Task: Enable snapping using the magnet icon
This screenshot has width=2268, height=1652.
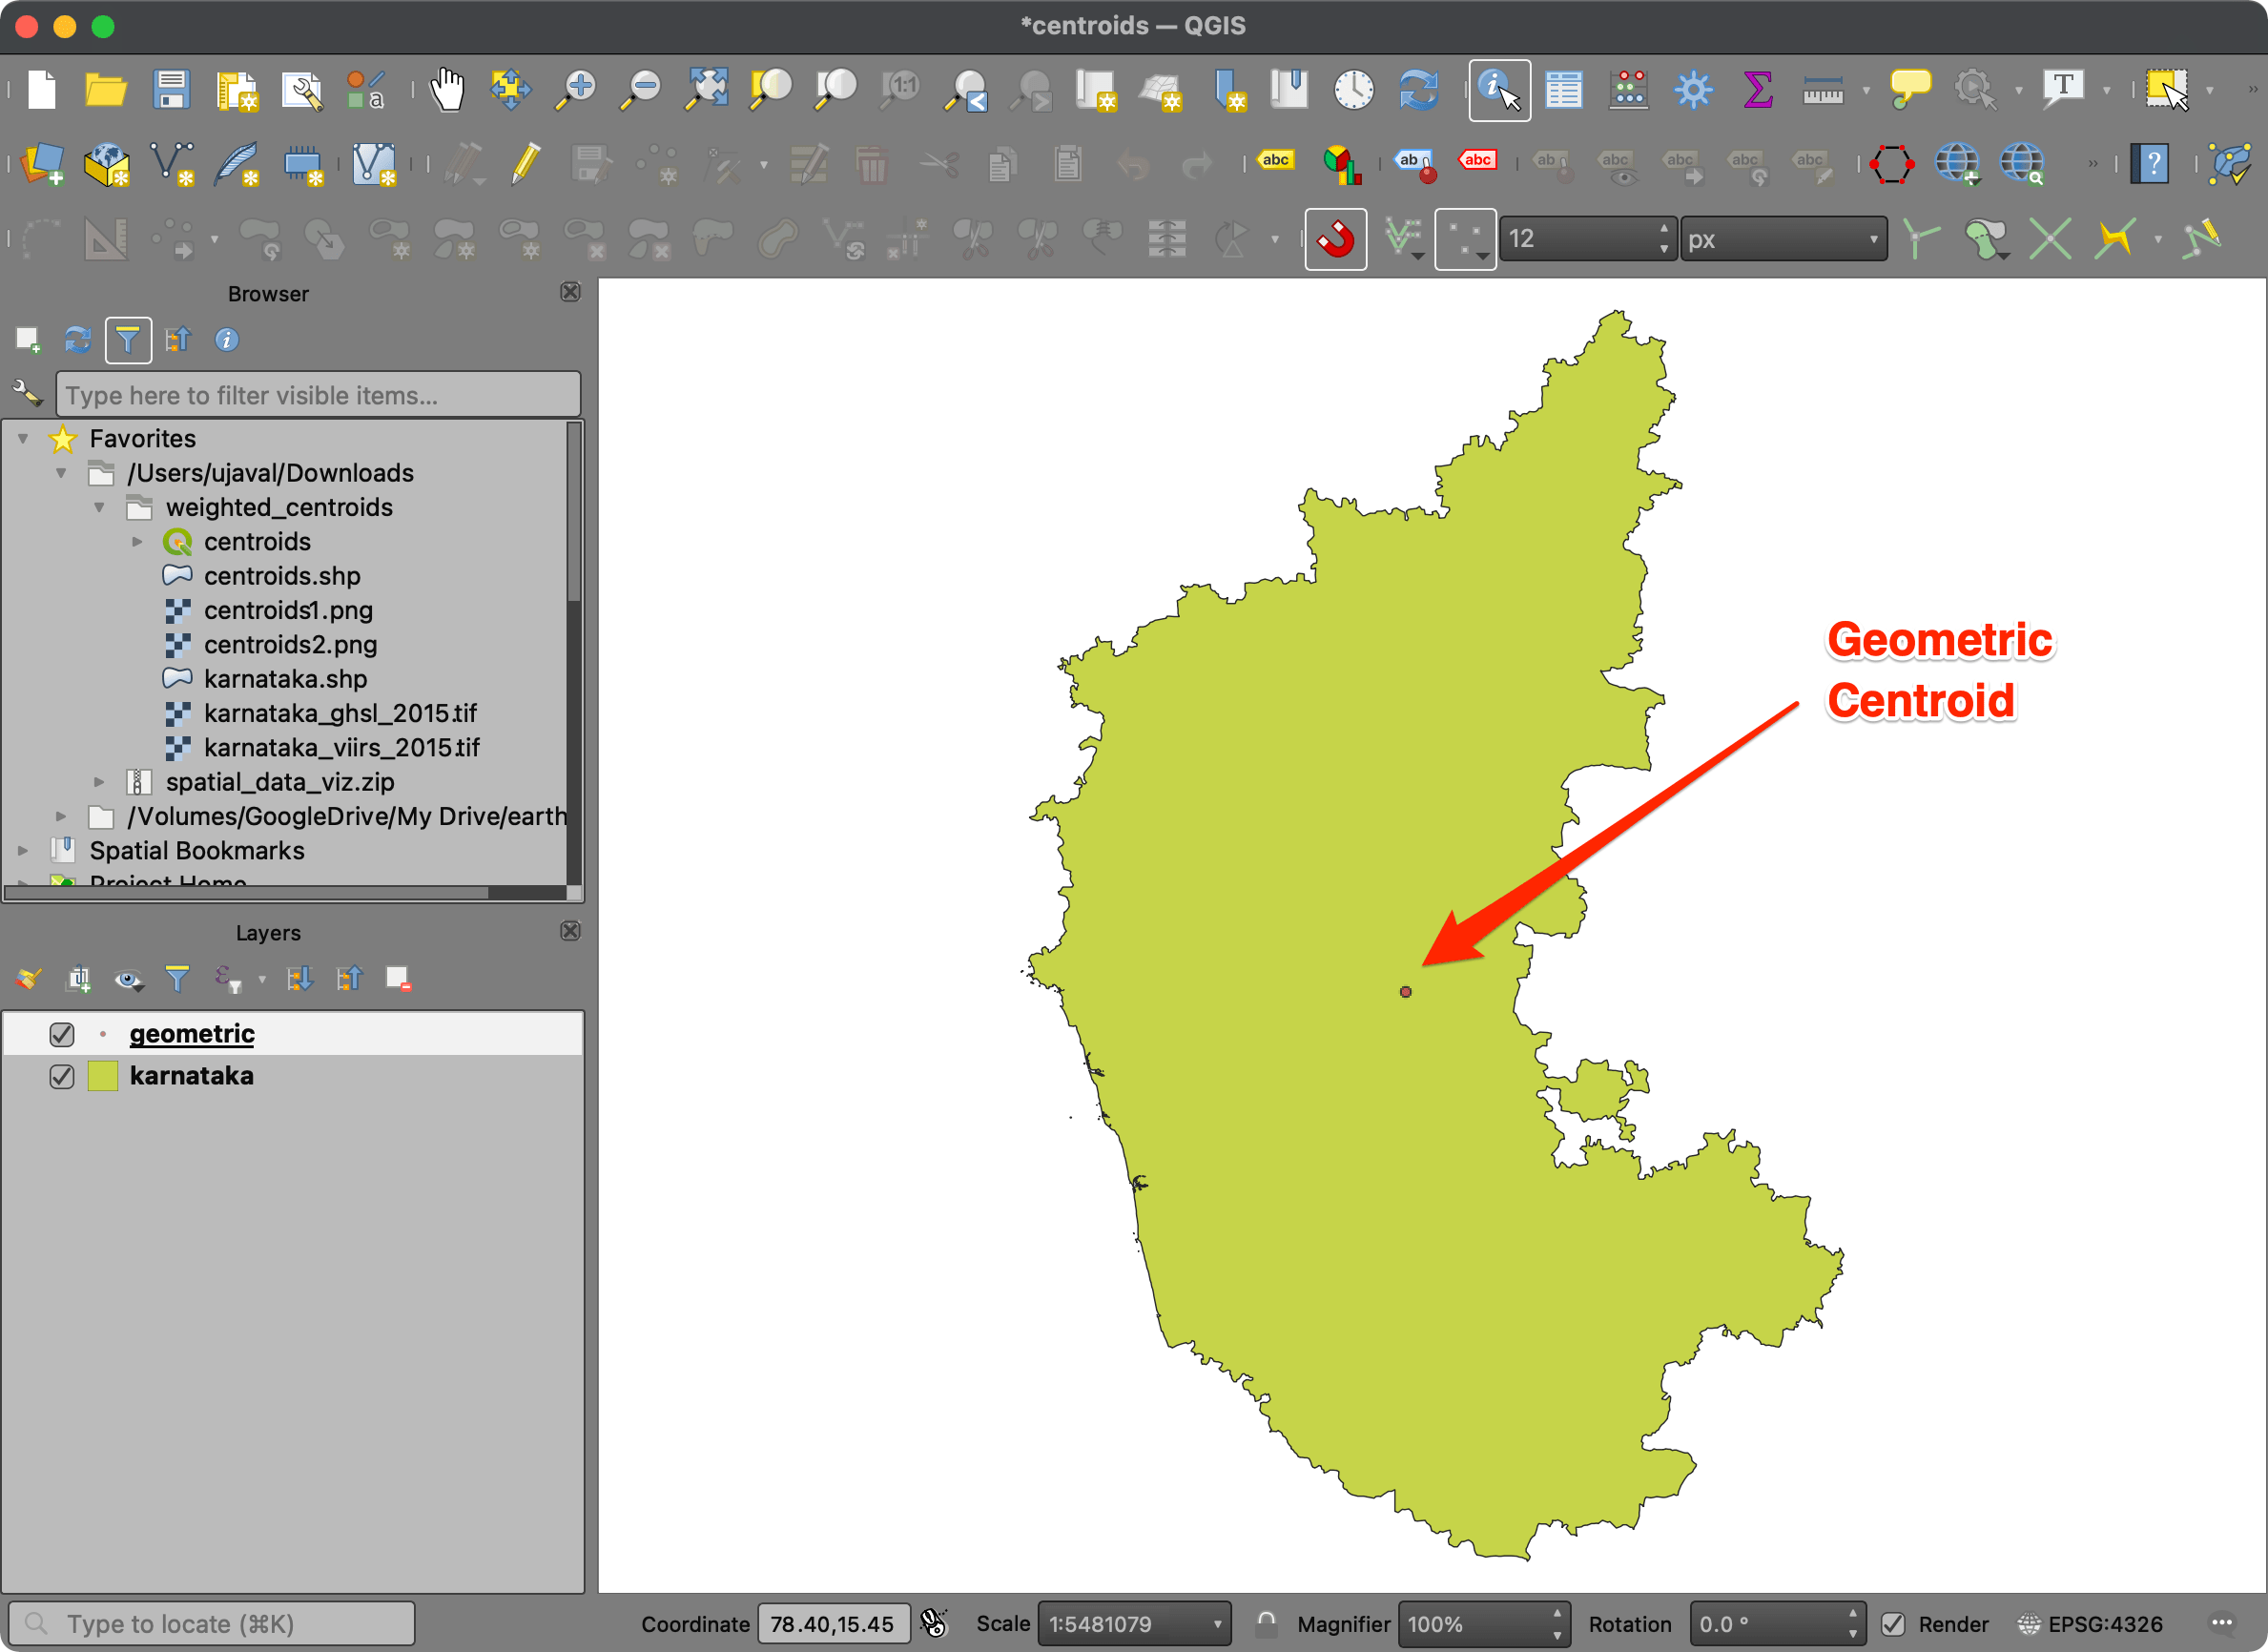Action: coord(1336,239)
